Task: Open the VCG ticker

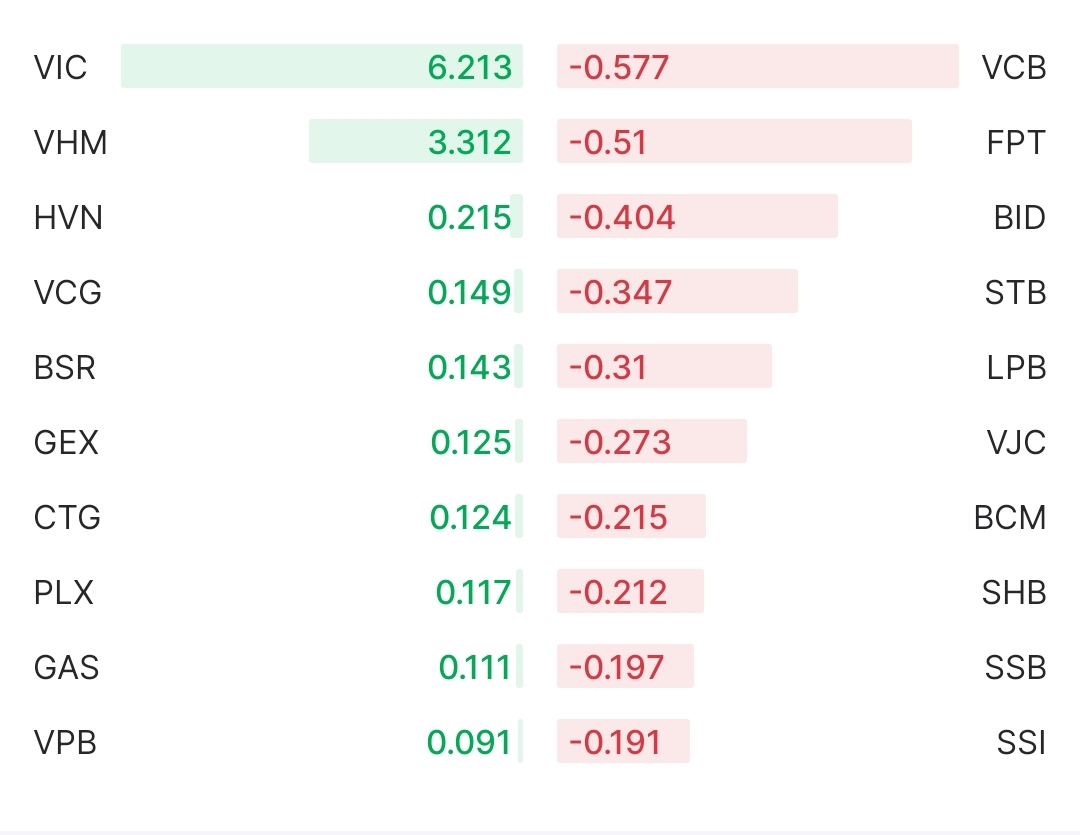Action: [68, 293]
